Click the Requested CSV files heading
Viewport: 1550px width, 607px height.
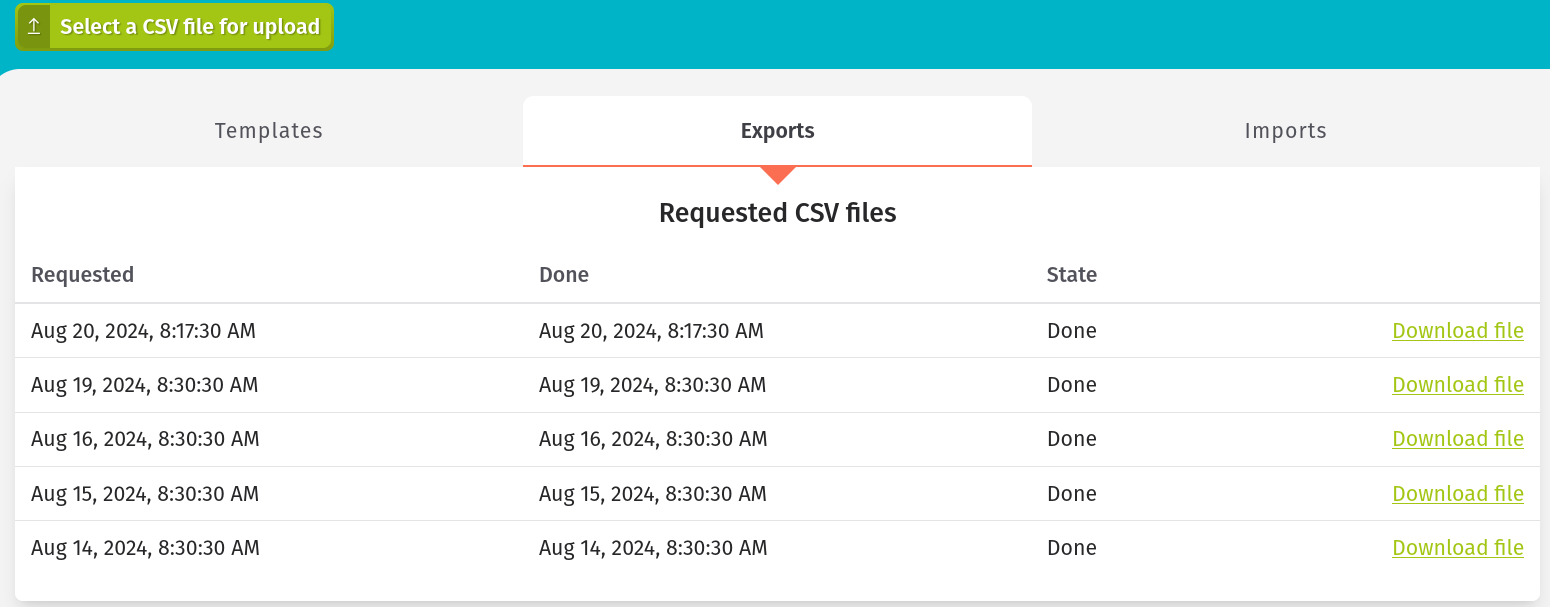coord(777,213)
